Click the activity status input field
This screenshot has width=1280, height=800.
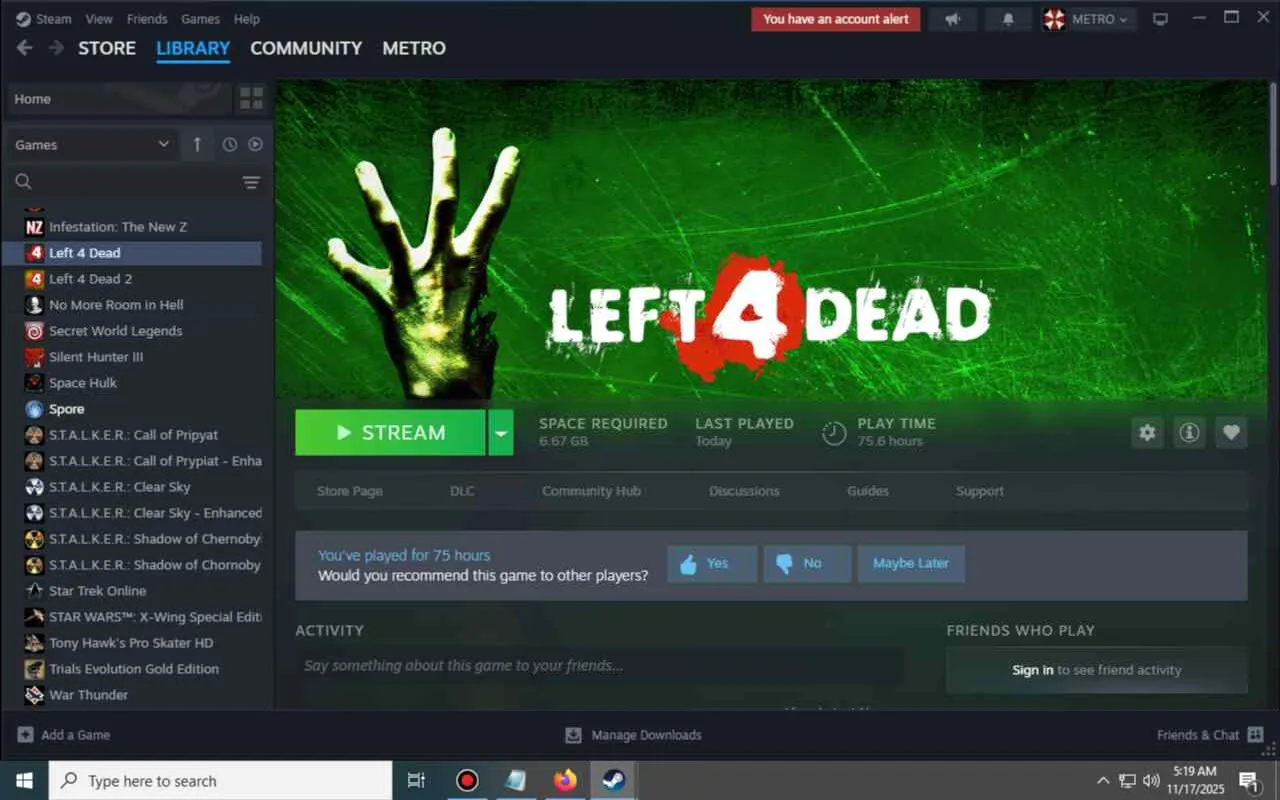click(x=600, y=666)
